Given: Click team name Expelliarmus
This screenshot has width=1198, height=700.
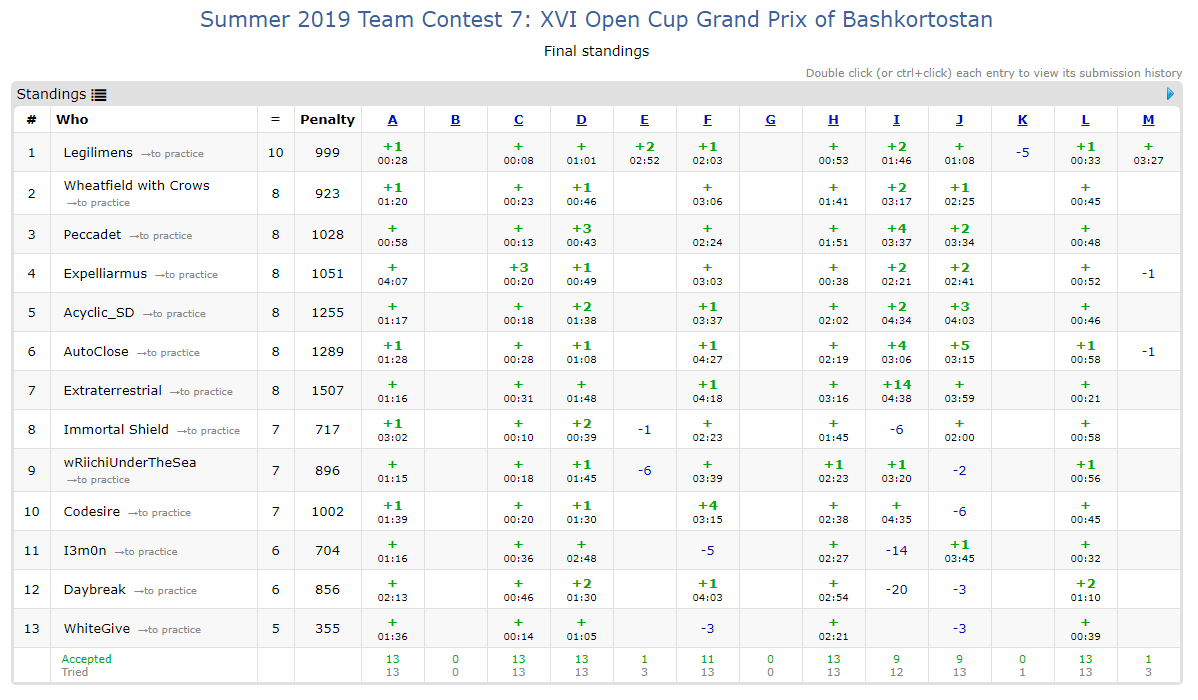Looking at the screenshot, I should point(105,274).
